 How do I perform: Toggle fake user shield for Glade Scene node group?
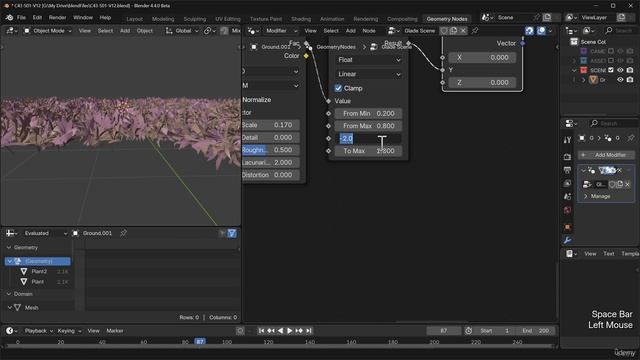coord(444,31)
